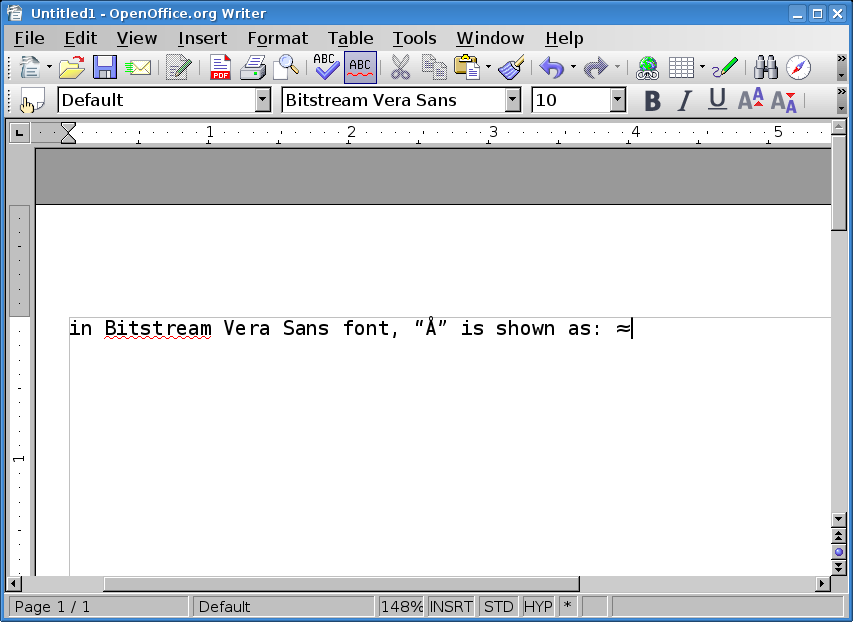Undo the last action
The height and width of the screenshot is (622, 853).
click(x=552, y=68)
